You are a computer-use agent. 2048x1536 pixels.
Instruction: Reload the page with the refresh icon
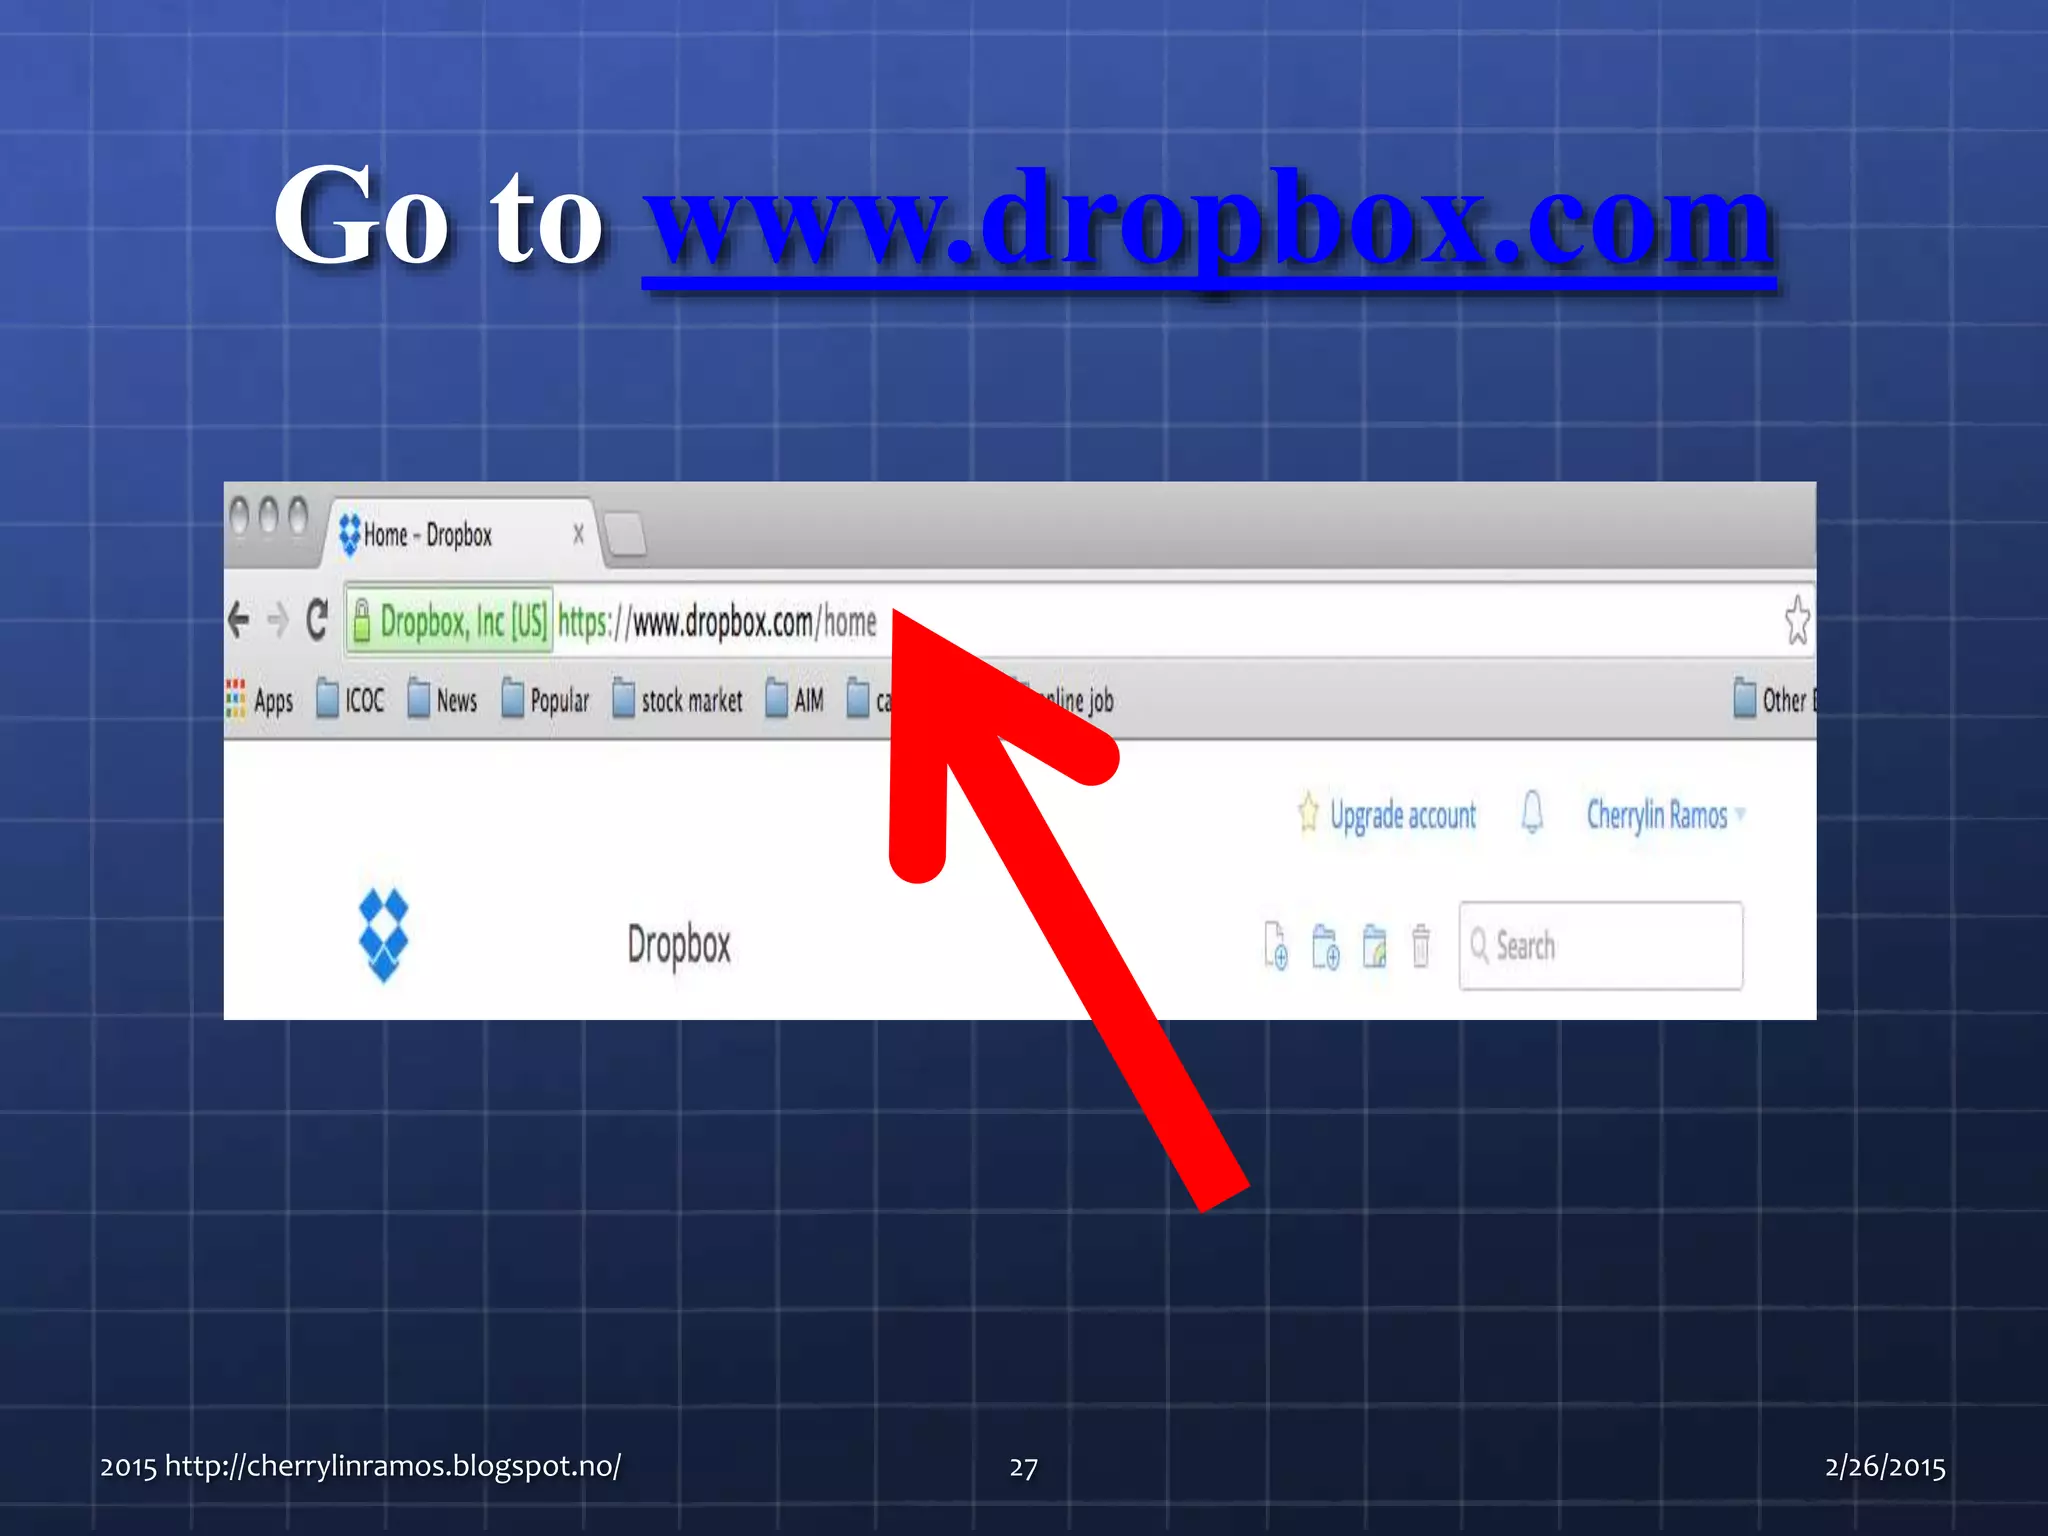point(317,620)
